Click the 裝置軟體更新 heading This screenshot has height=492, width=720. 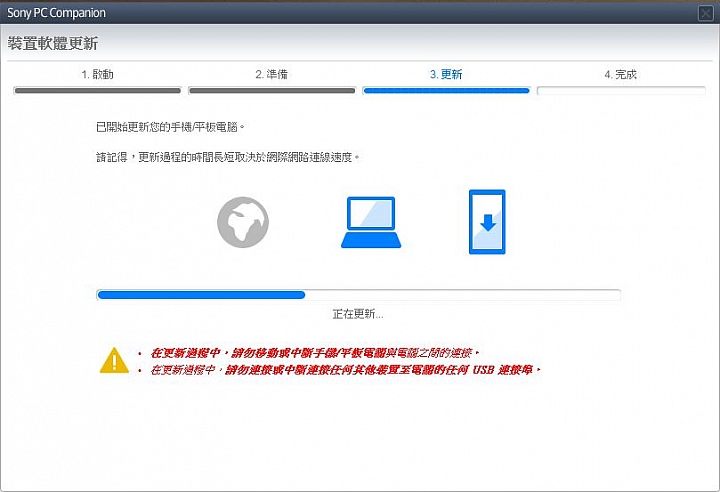tap(53, 44)
